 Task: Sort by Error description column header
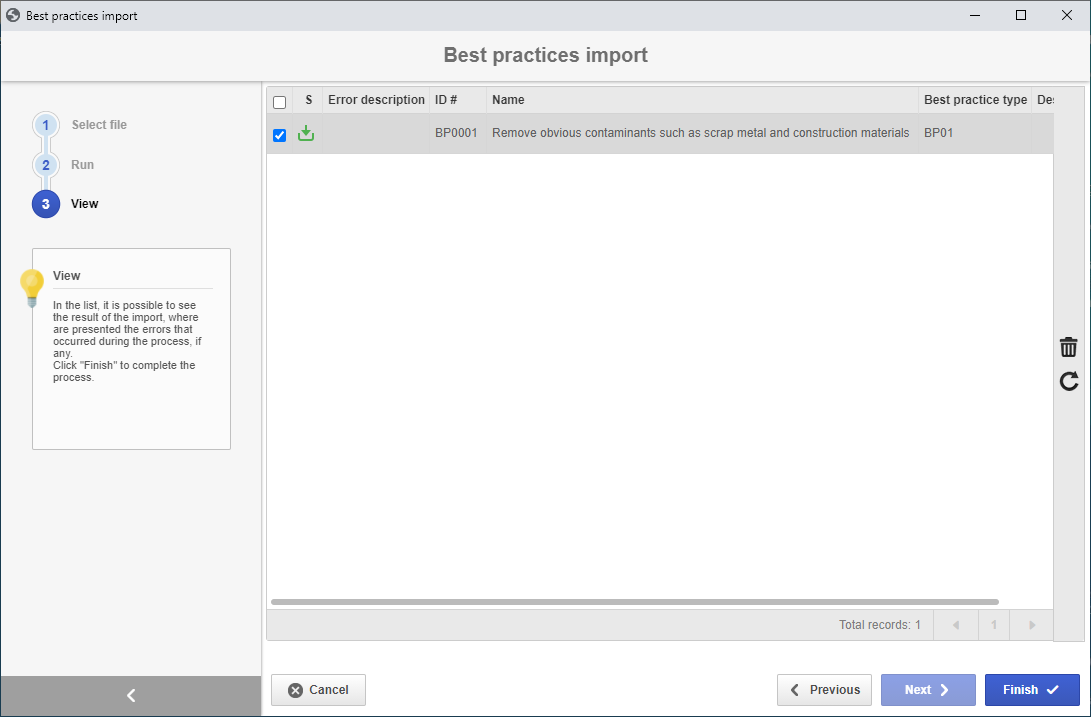pos(376,100)
